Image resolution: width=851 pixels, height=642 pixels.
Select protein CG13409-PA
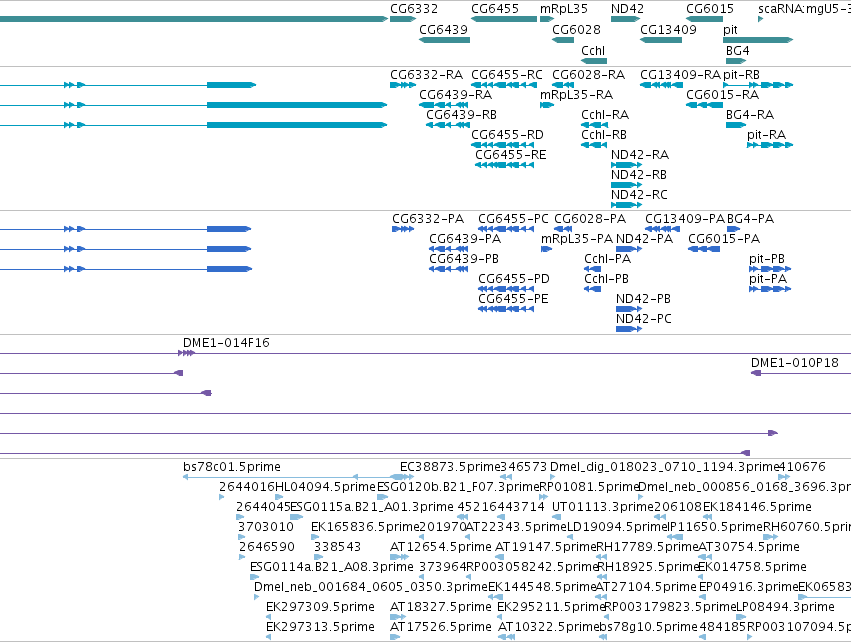(x=684, y=219)
